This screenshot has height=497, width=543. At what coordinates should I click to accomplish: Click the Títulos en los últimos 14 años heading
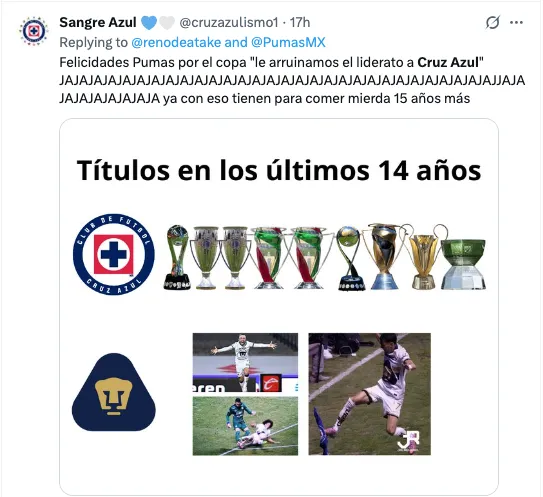pyautogui.click(x=279, y=170)
